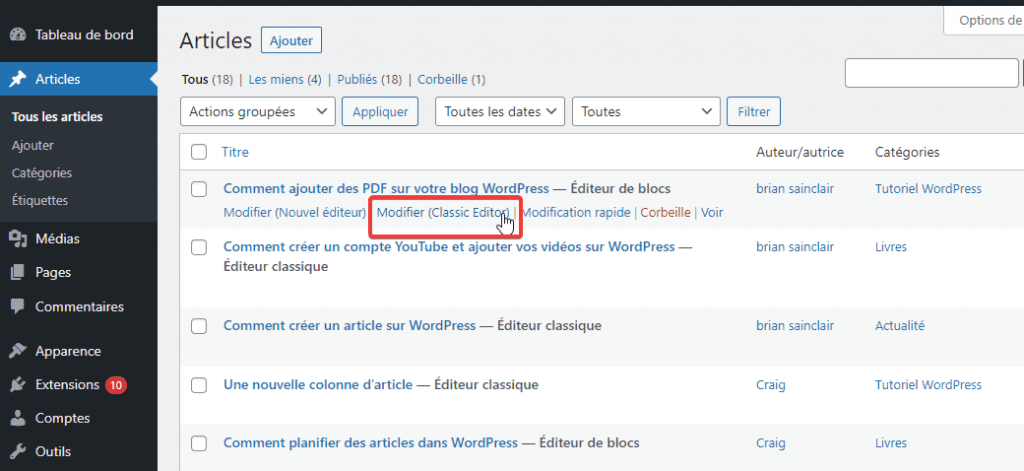Click the Voir link for PDF article
Image resolution: width=1024 pixels, height=471 pixels.
(712, 212)
